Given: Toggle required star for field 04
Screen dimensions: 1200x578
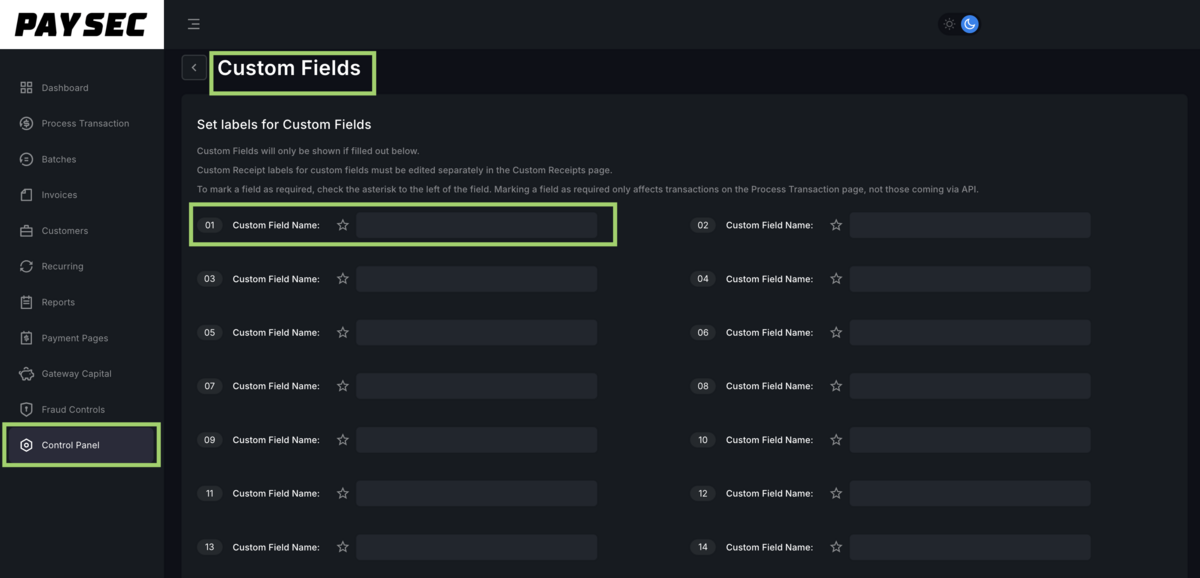Looking at the screenshot, I should 836,279.
